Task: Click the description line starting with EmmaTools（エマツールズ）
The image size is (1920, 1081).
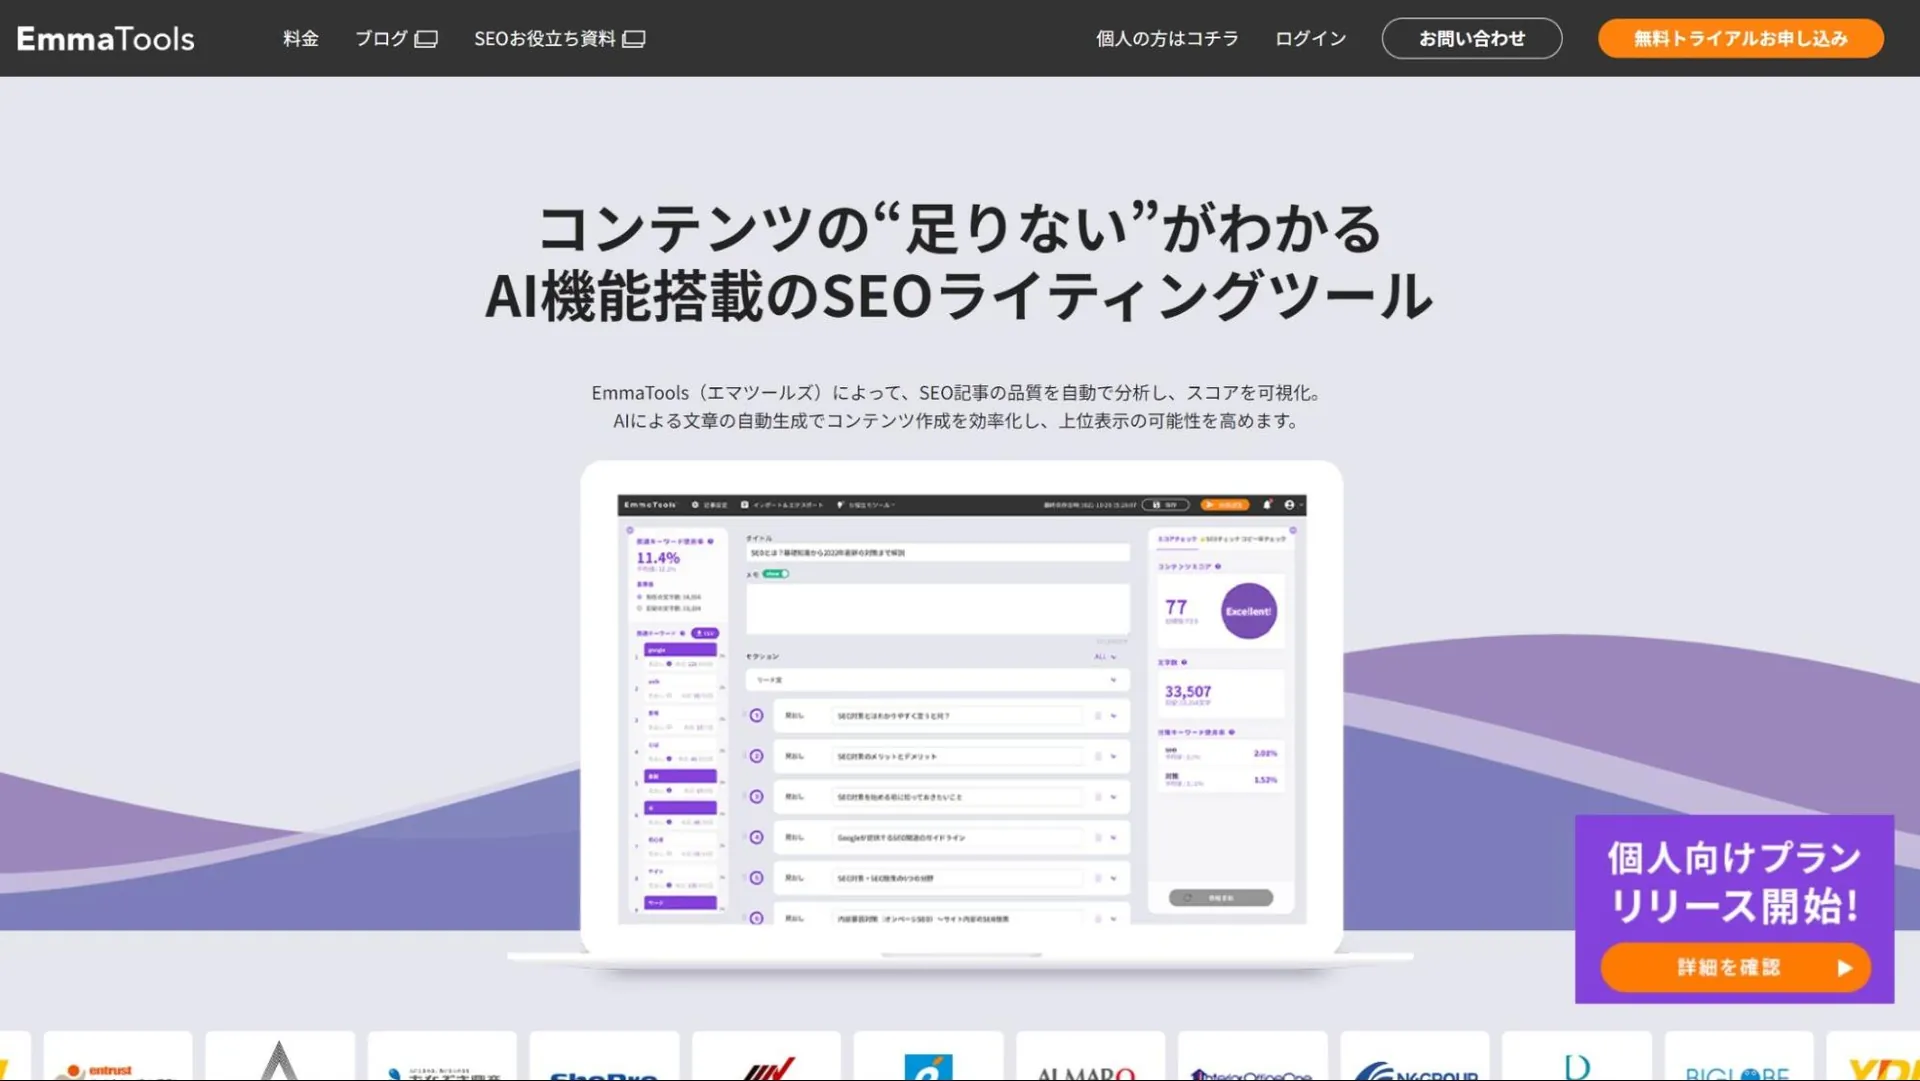Action: tap(956, 393)
